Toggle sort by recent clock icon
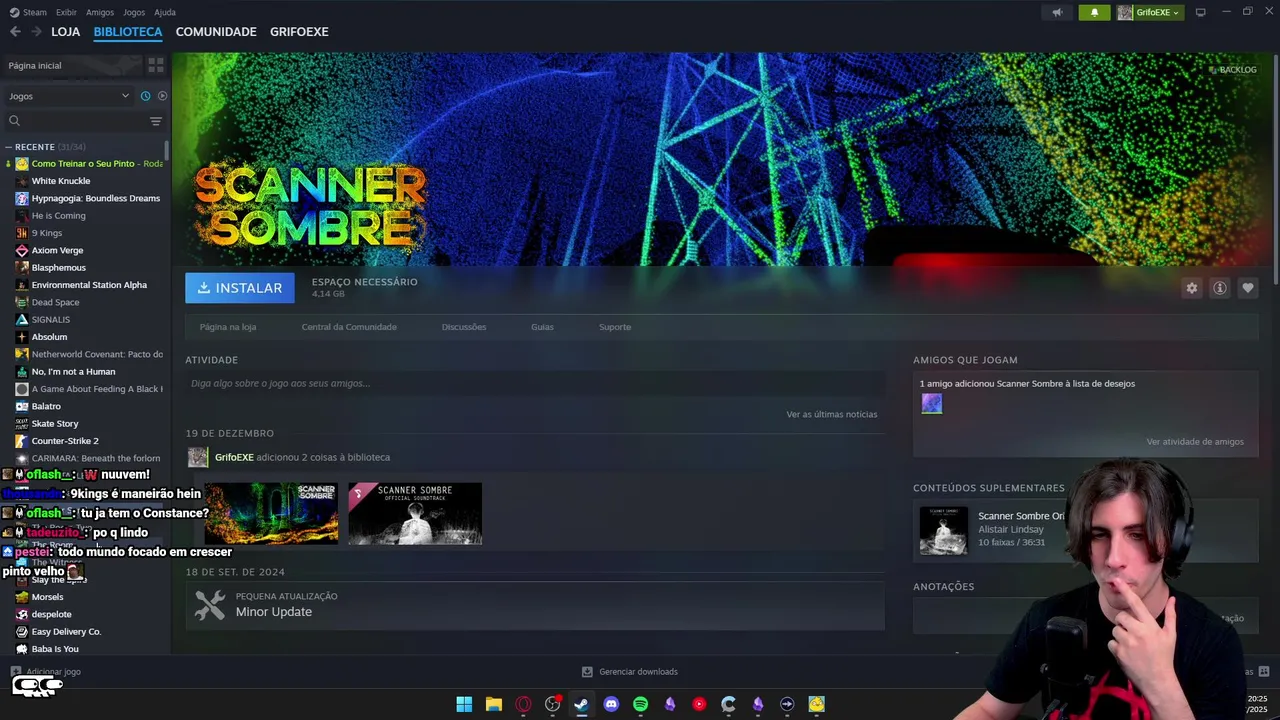 coord(145,96)
